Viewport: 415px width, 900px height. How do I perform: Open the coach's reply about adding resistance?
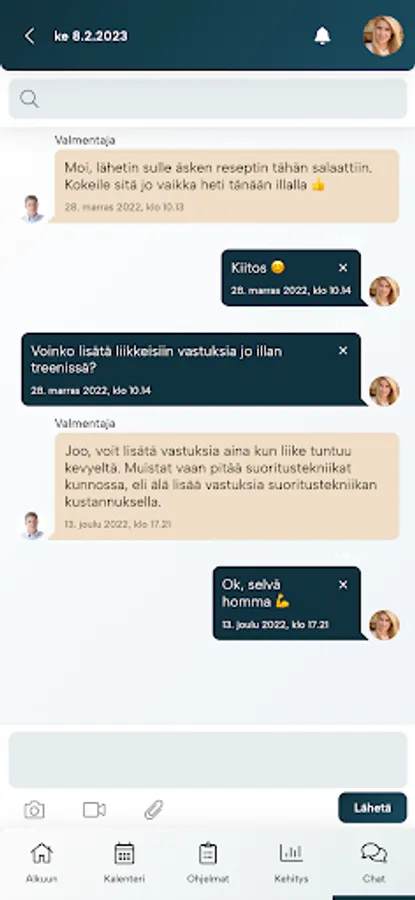click(x=227, y=486)
